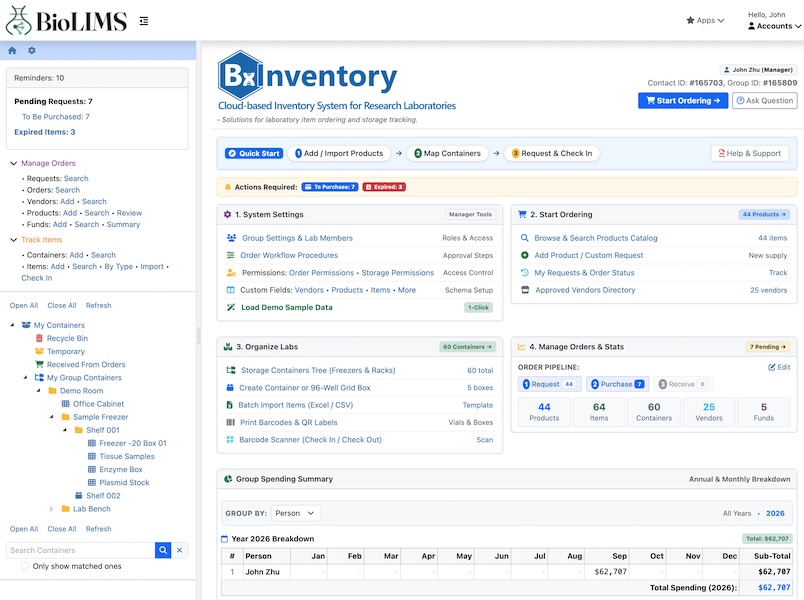Click My Requests history clock icon

pyautogui.click(x=525, y=273)
